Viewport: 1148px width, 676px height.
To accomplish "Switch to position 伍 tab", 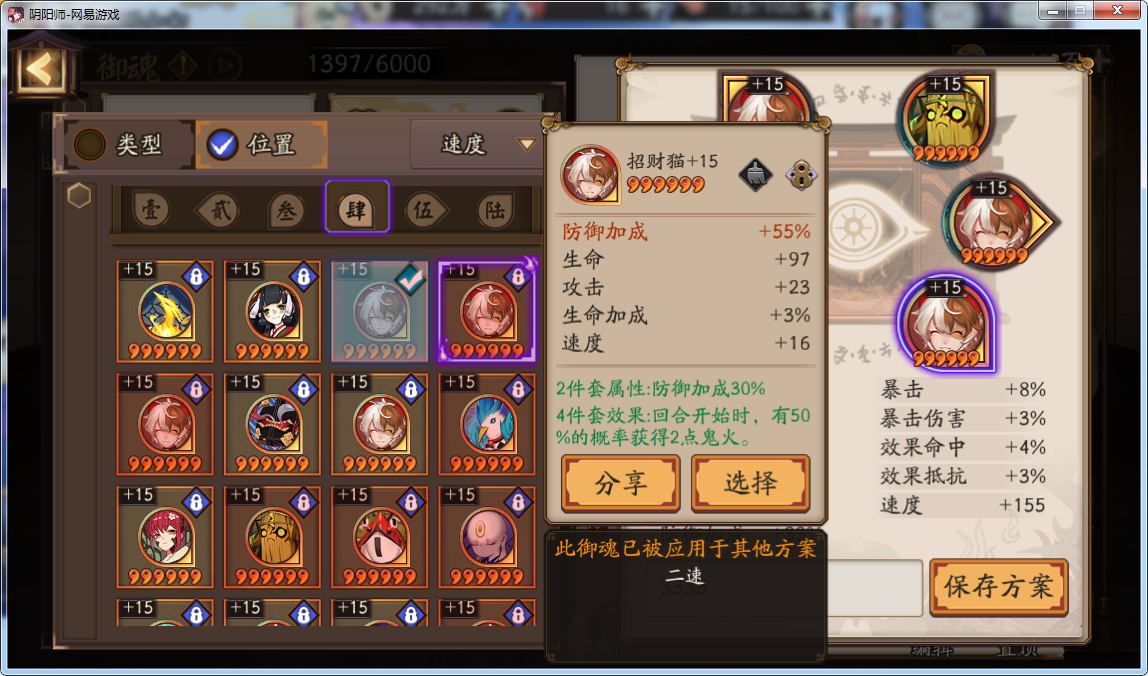I will pyautogui.click(x=424, y=211).
